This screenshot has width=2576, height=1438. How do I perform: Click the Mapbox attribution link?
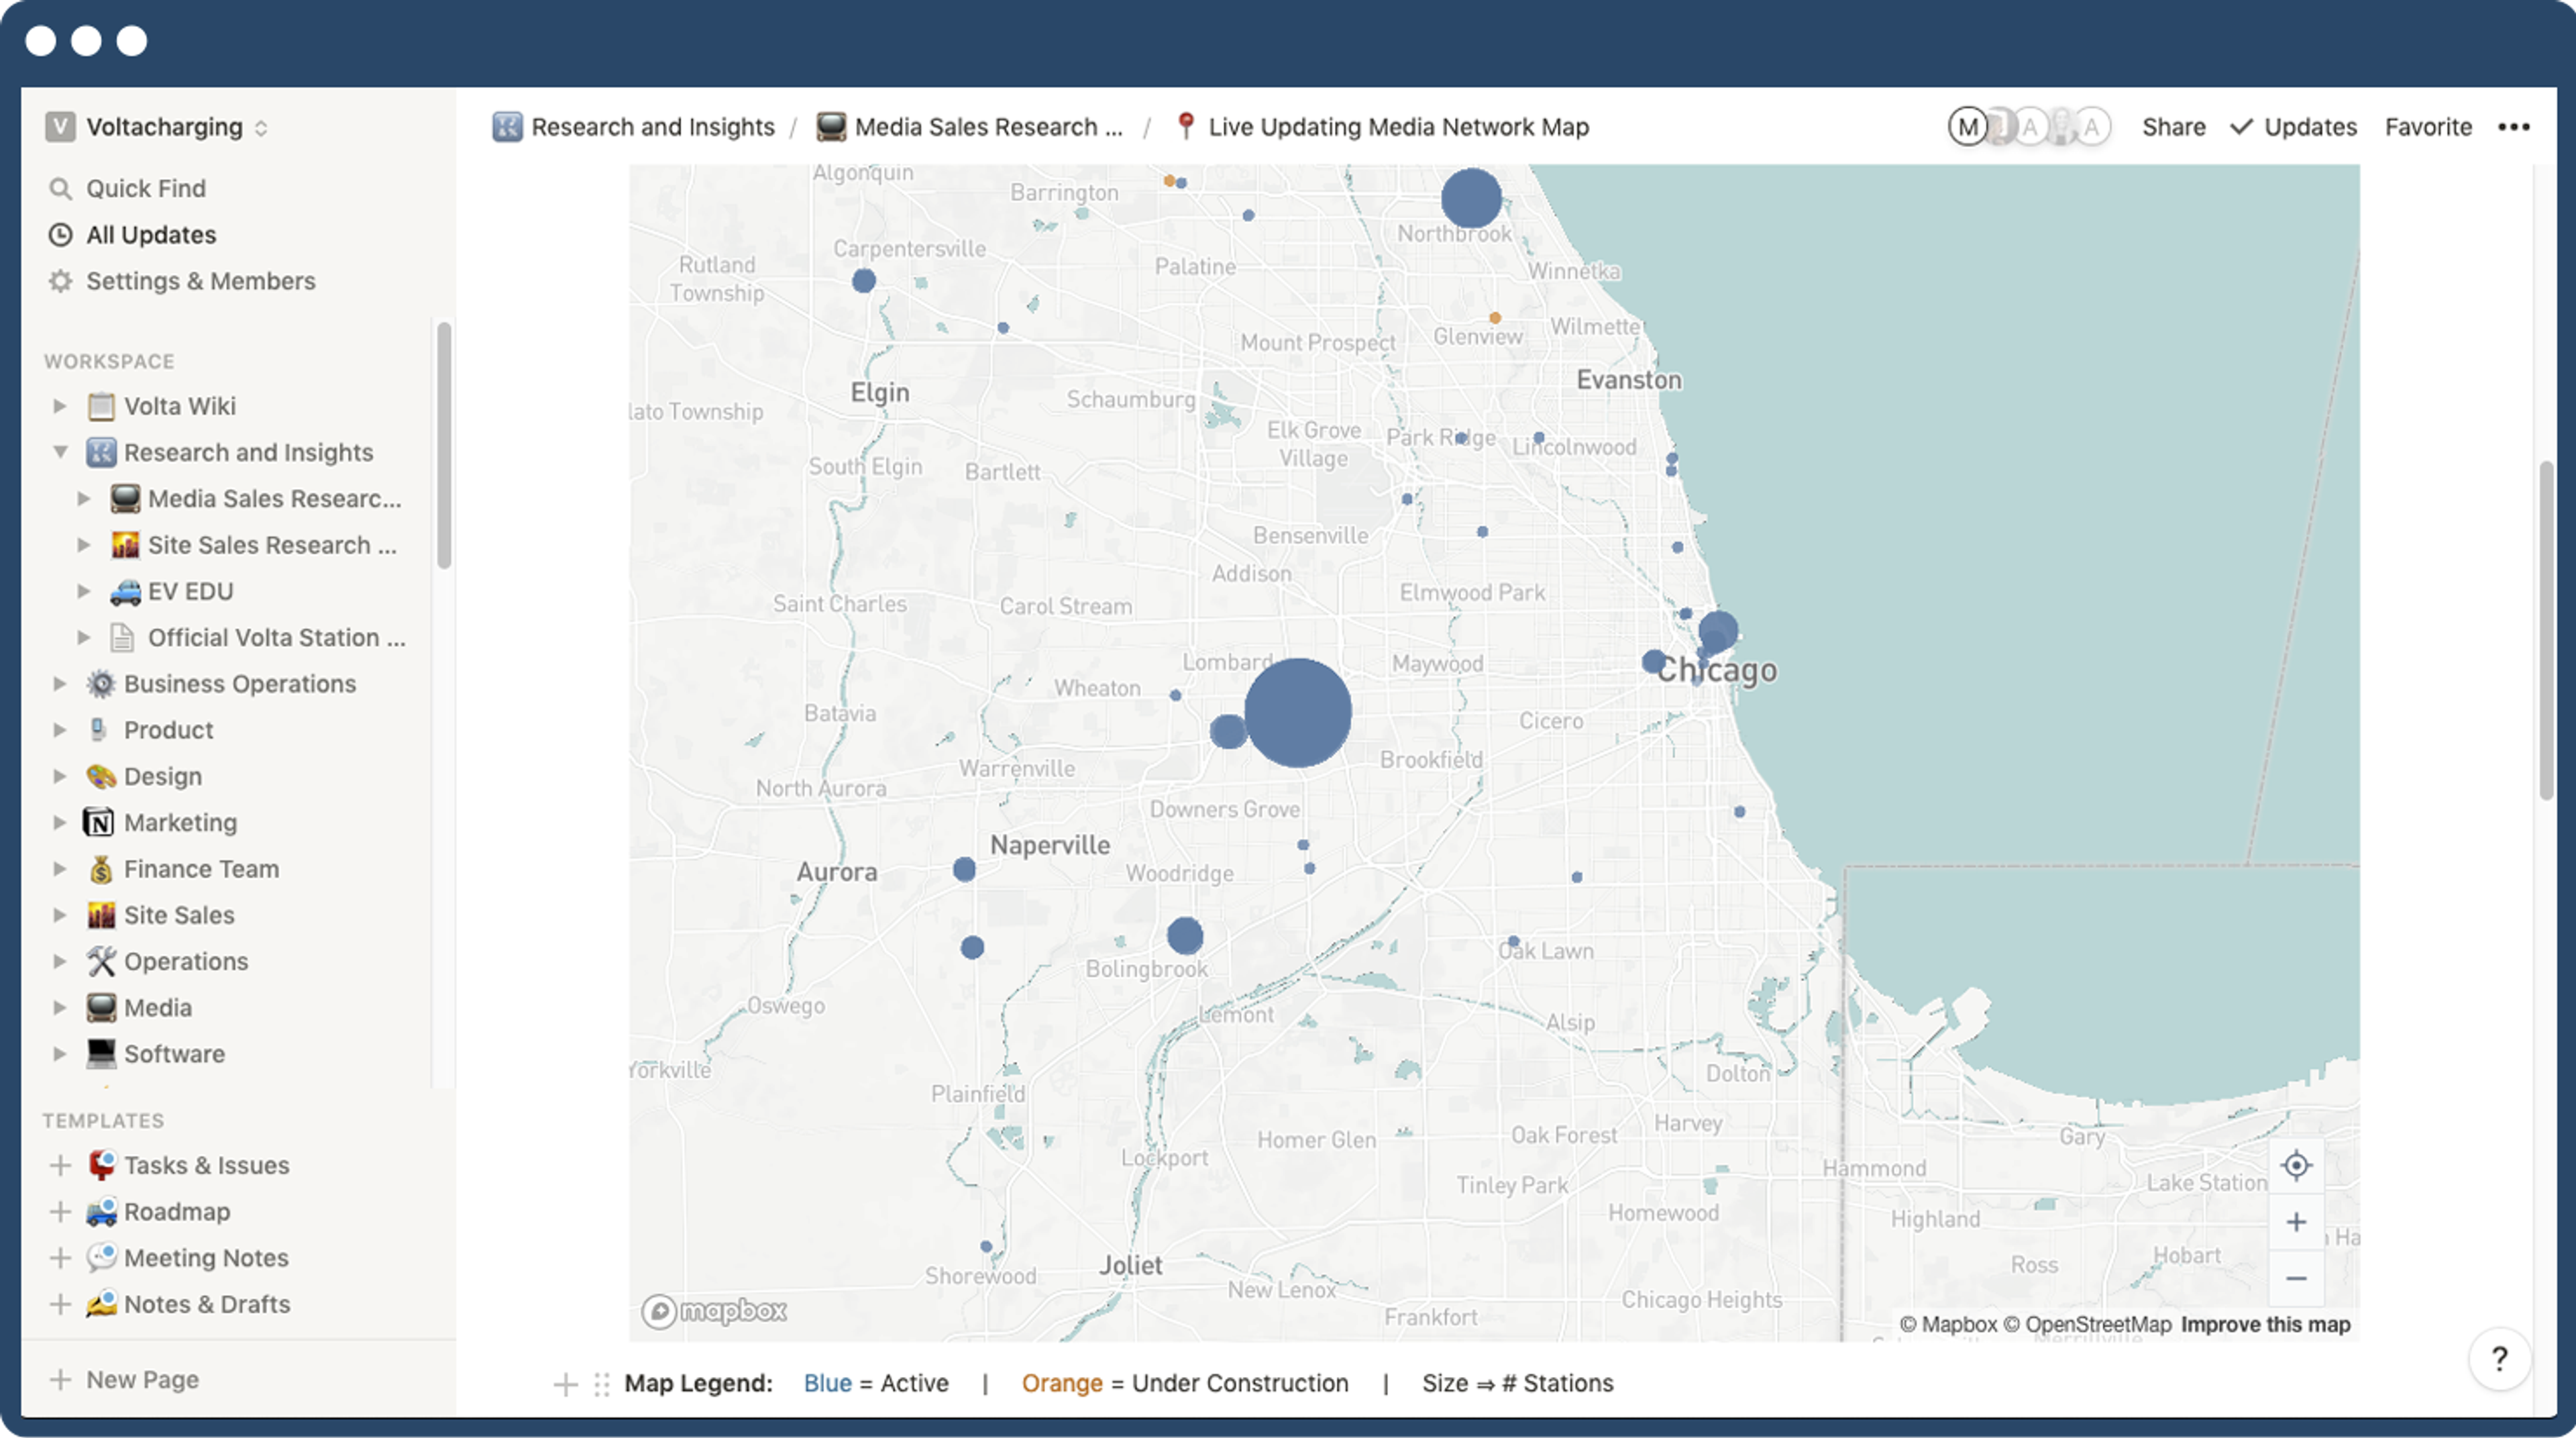1948,1324
